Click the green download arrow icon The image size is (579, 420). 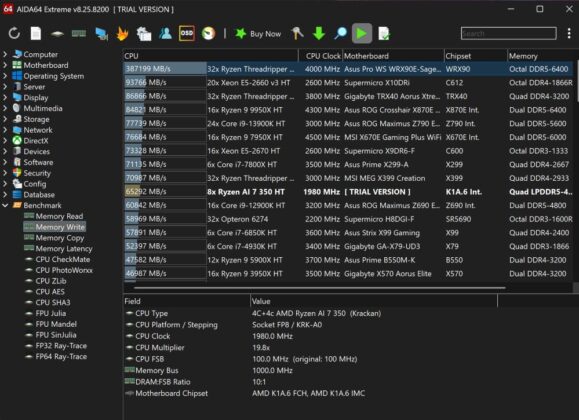319,34
